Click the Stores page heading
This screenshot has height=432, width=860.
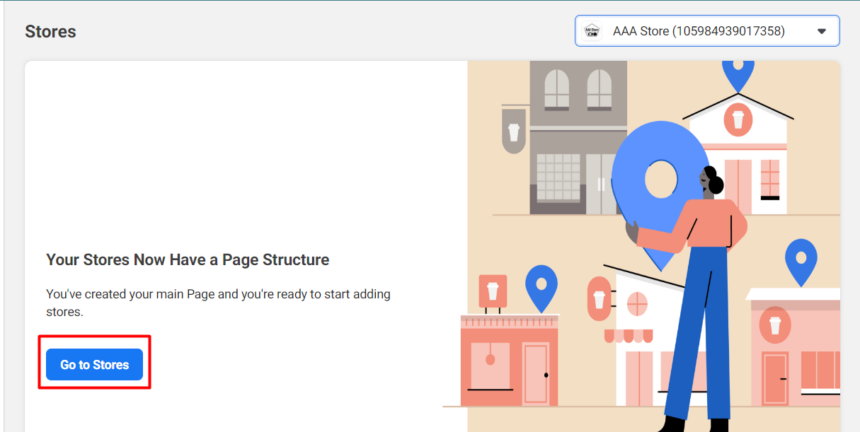tap(50, 32)
